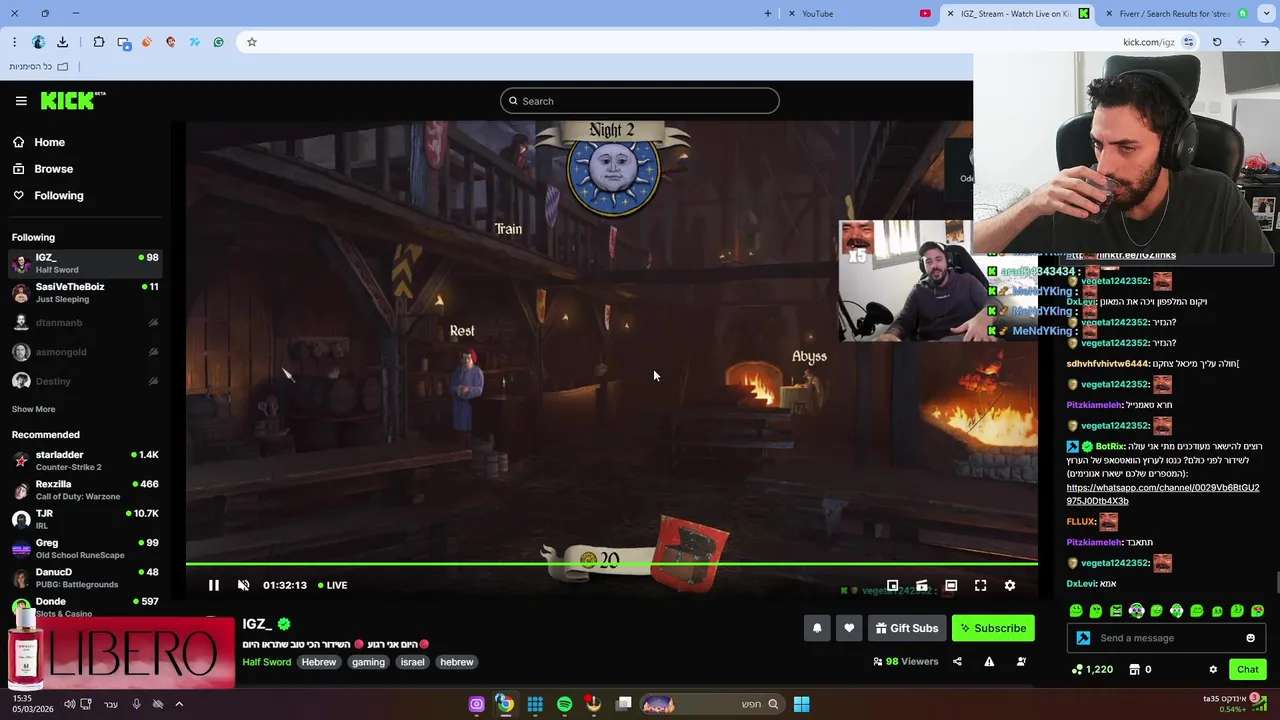Open emoji picker in chat input
This screenshot has height=720, width=1280.
[1250, 638]
